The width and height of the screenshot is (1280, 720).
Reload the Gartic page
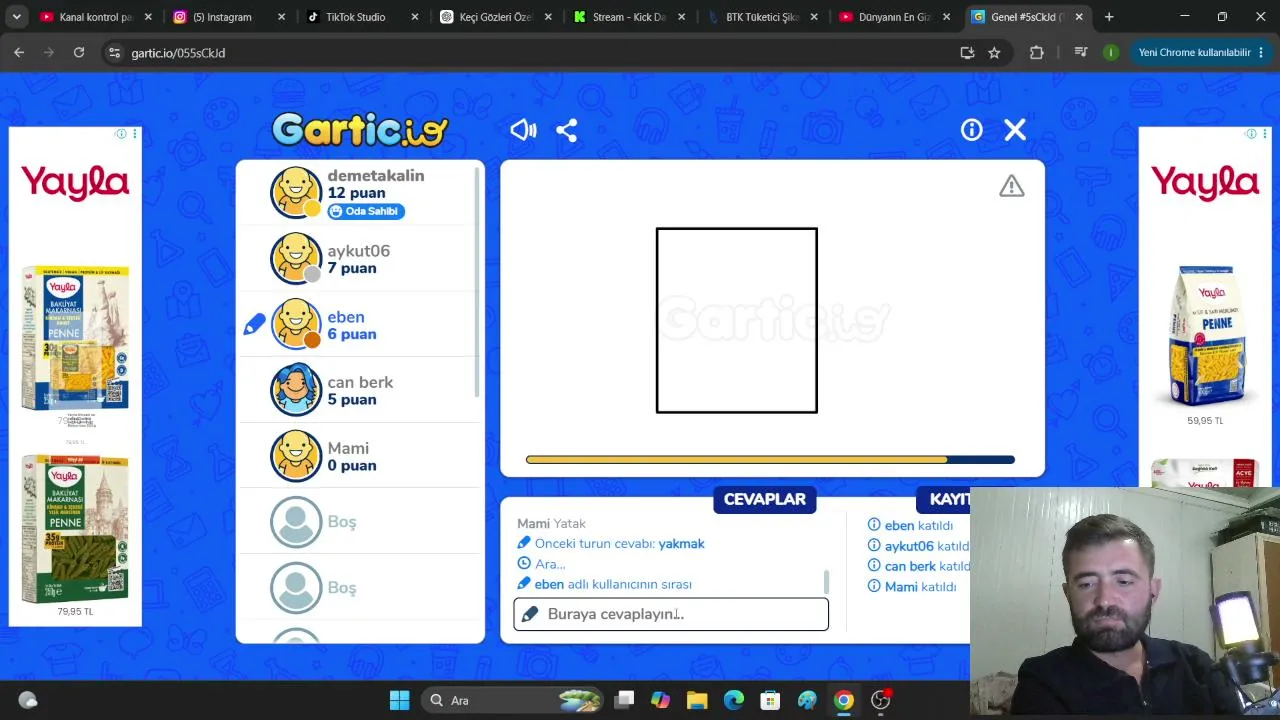click(x=79, y=53)
